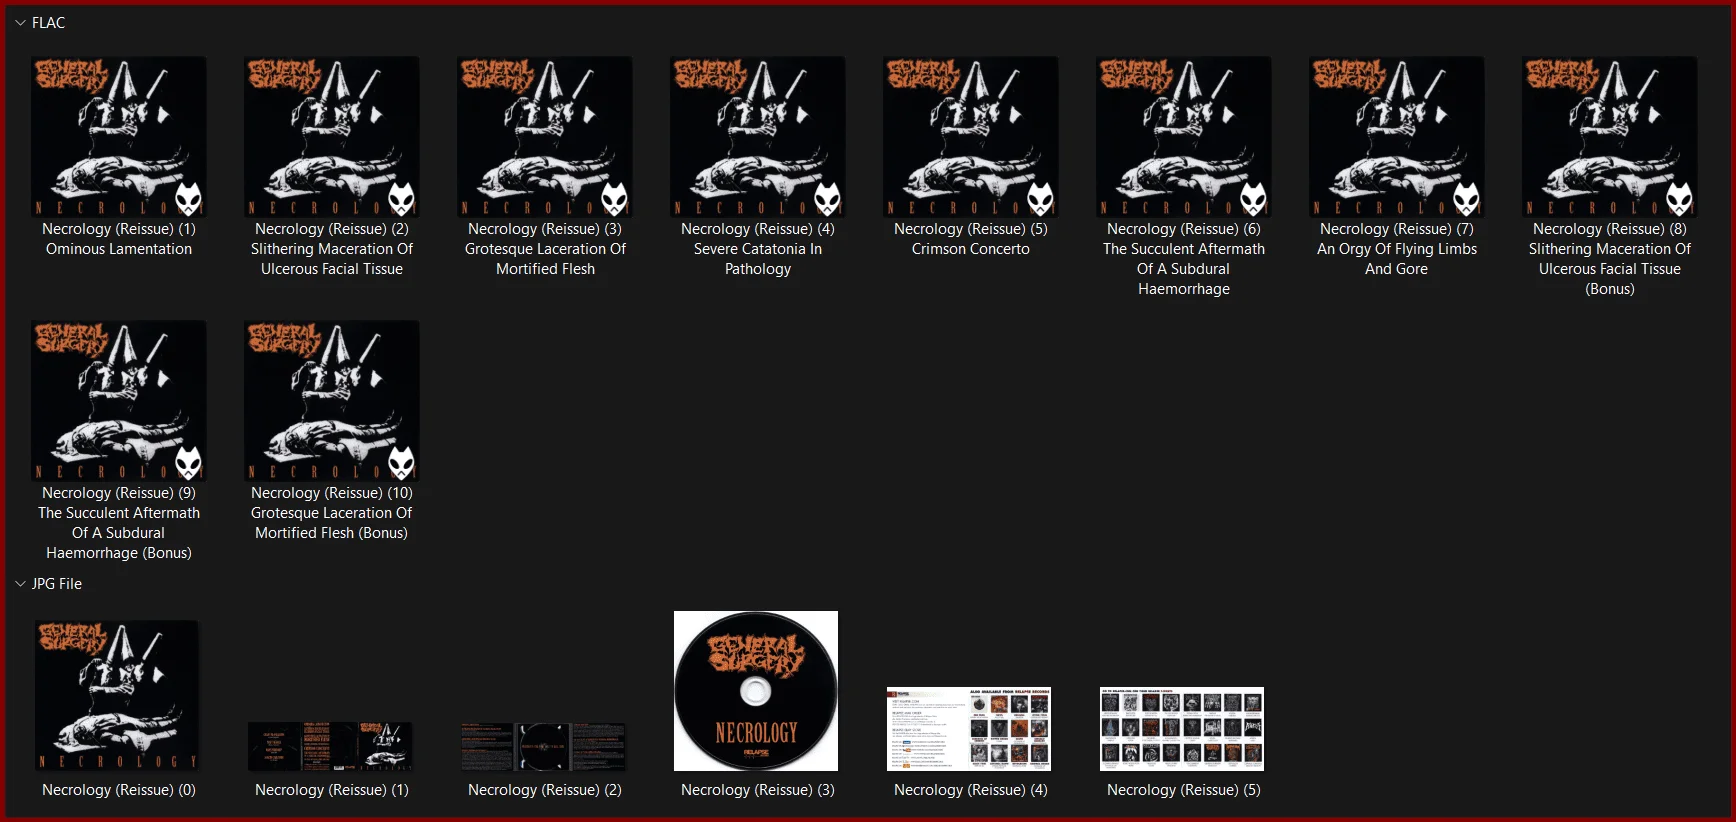This screenshot has width=1736, height=822.
Task: Select FLAC icon for Necrology (Reissue) (10) bonus track
Action: point(332,401)
